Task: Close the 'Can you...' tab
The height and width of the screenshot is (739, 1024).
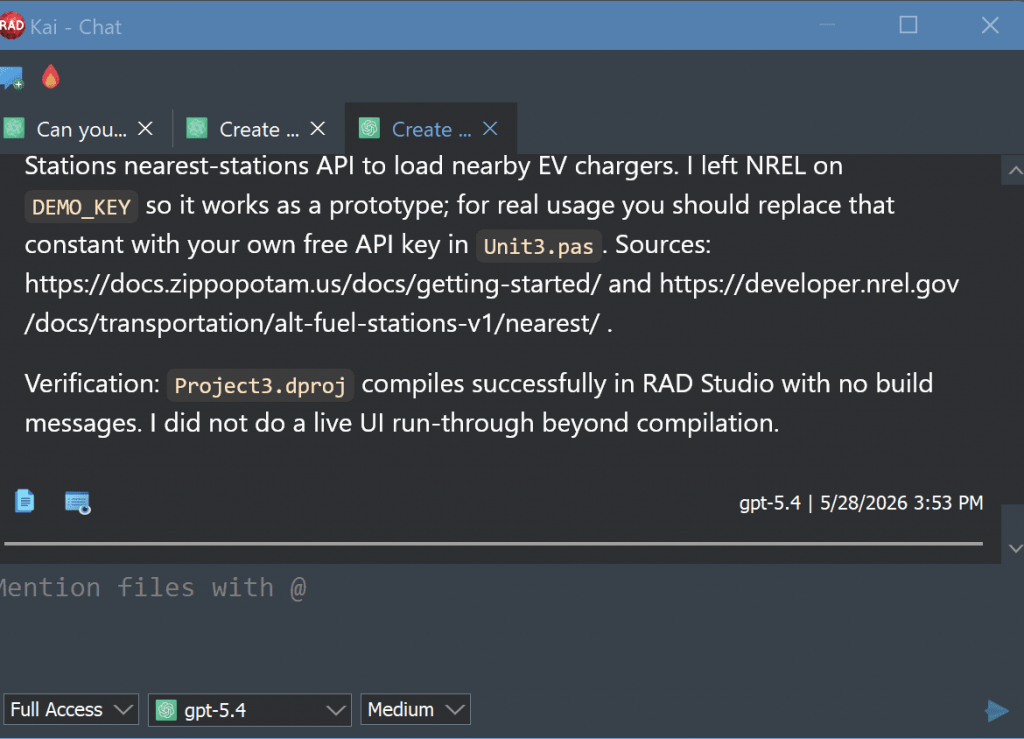Action: click(146, 129)
